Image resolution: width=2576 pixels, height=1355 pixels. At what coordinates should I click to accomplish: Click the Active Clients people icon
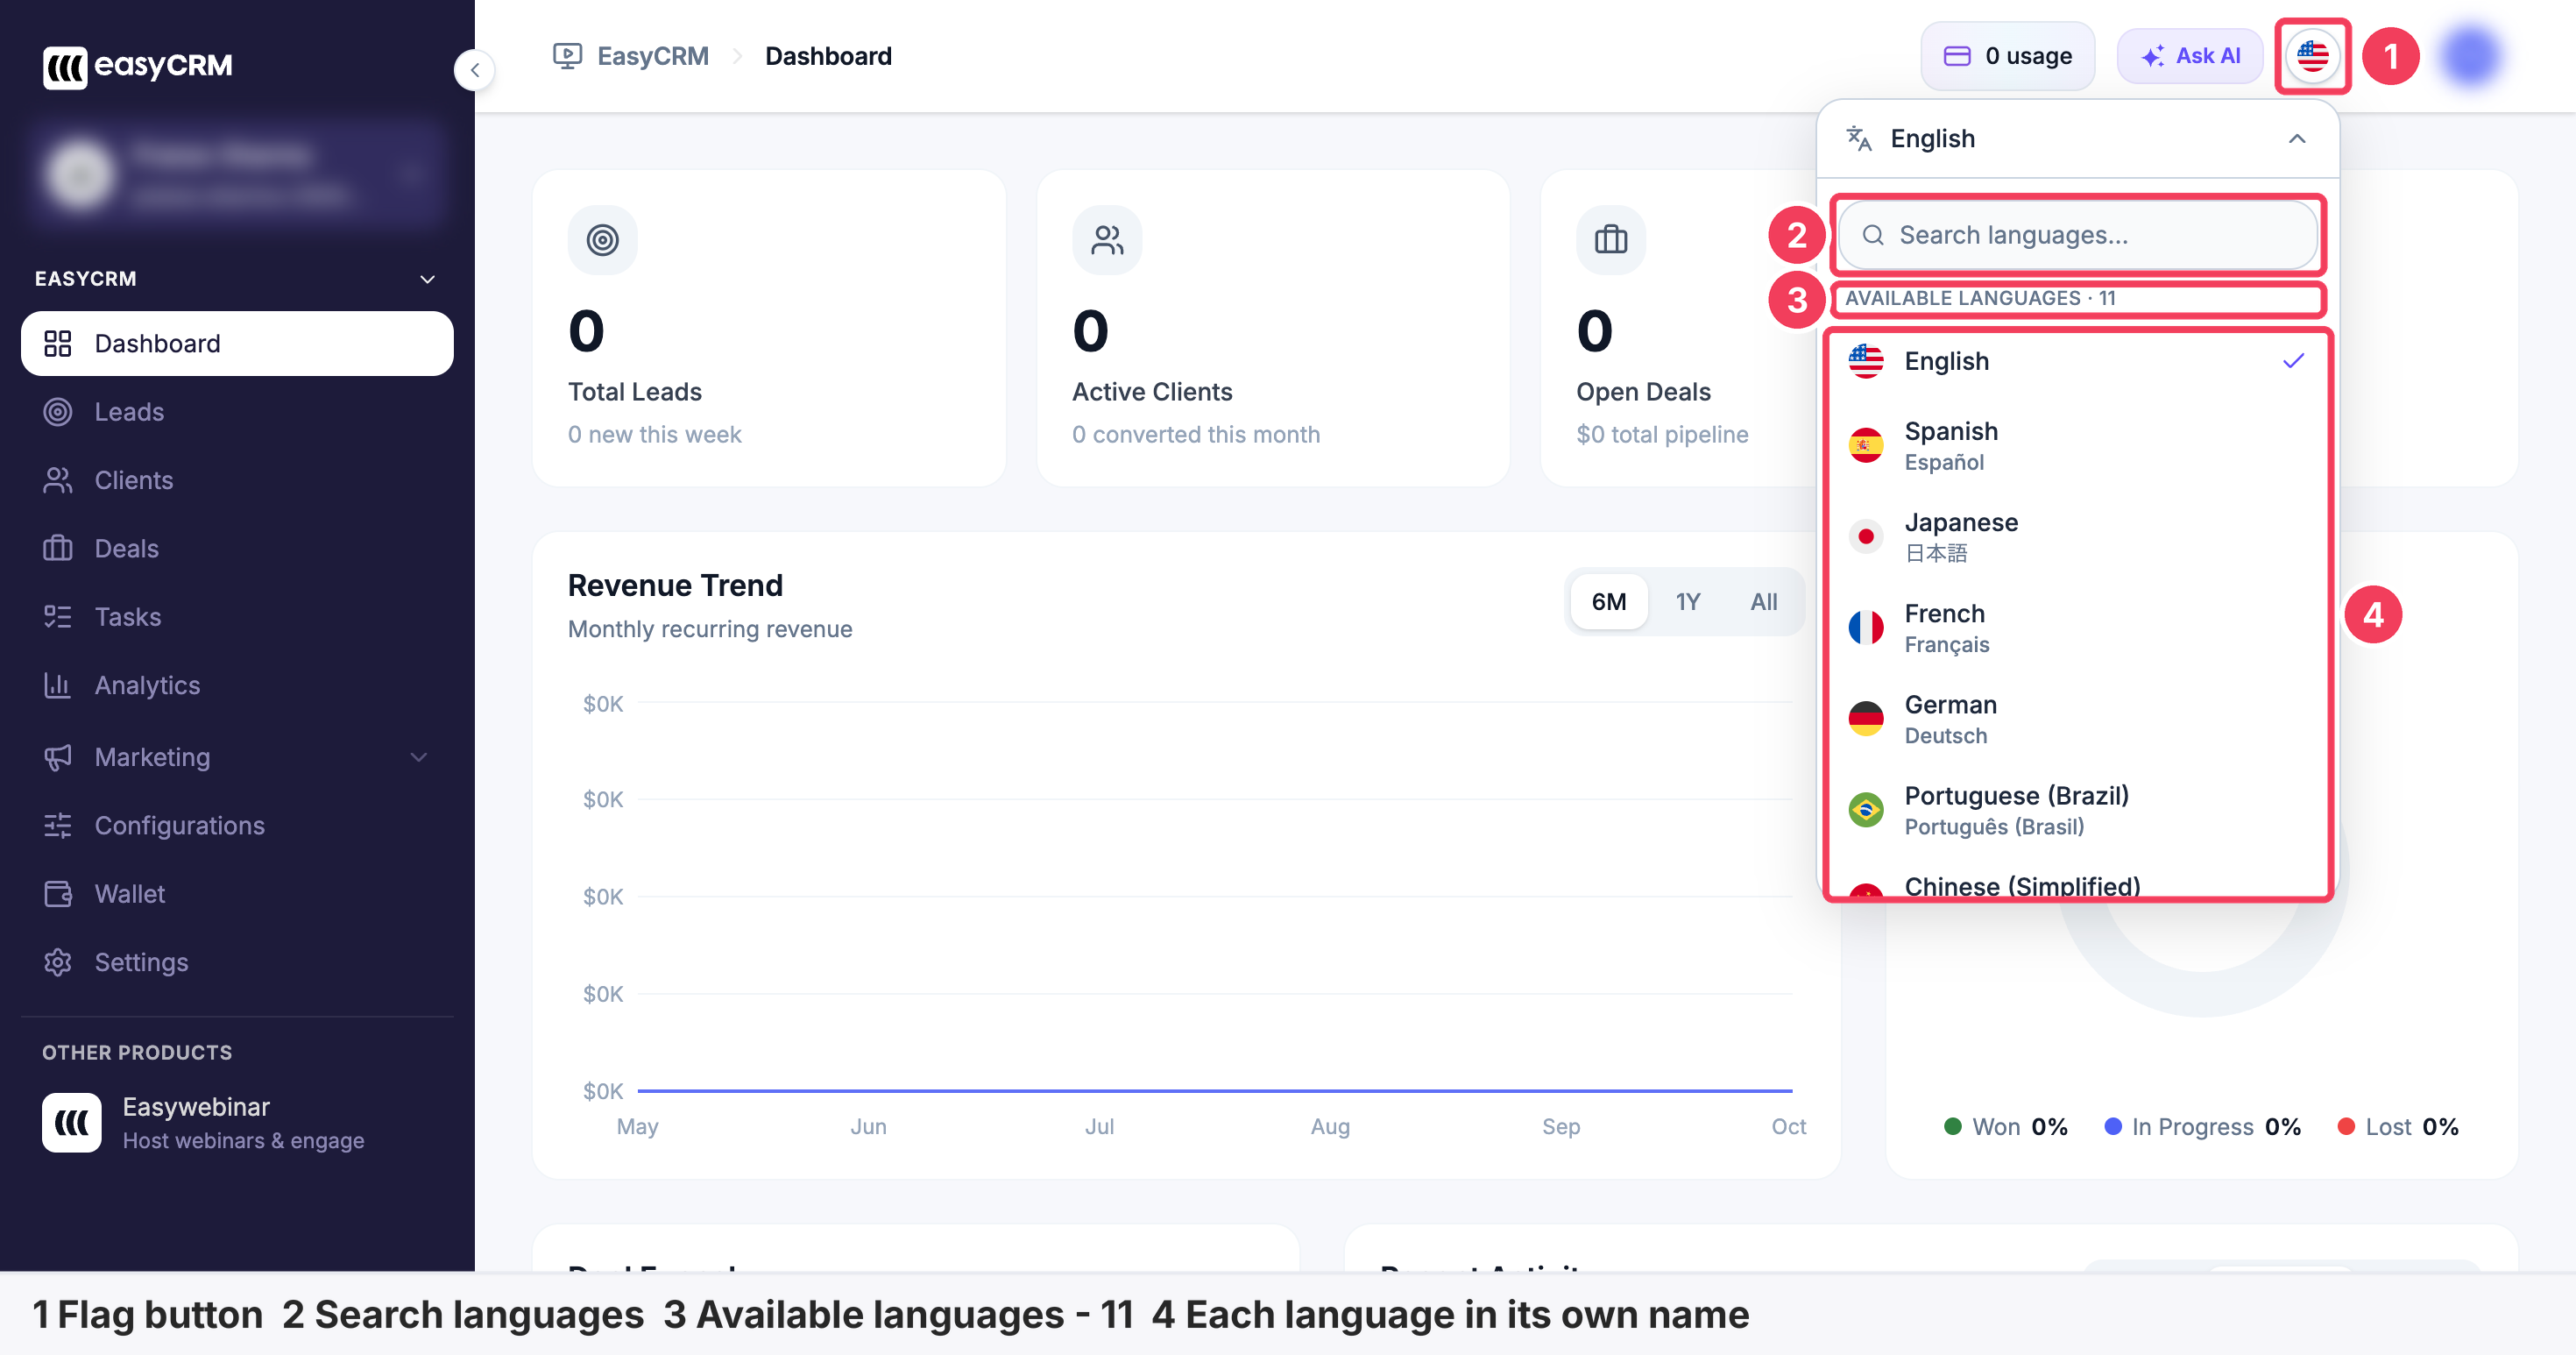coord(1106,240)
